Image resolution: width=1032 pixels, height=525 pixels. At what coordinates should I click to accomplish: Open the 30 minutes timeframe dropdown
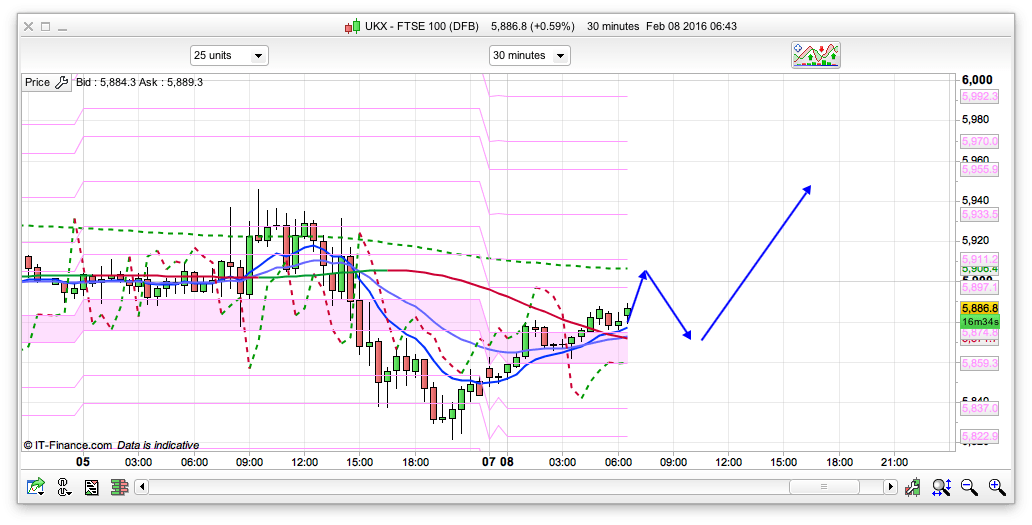pyautogui.click(x=529, y=55)
